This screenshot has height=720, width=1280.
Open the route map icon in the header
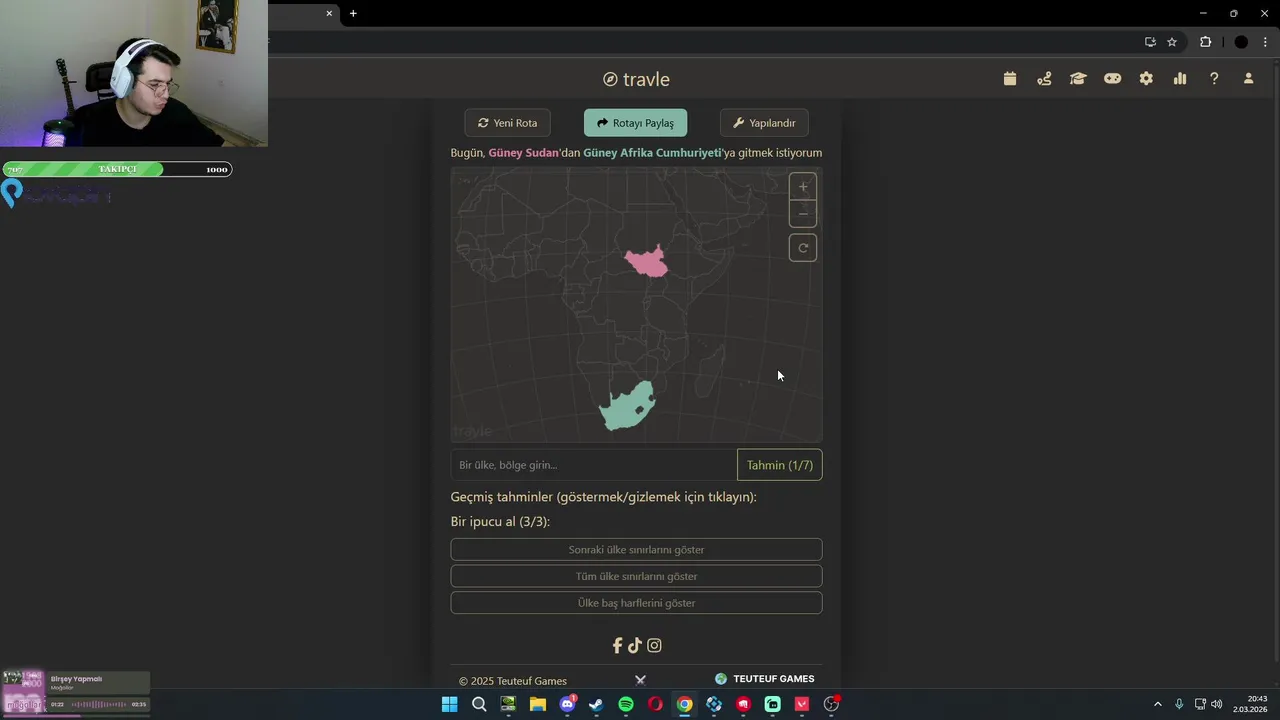(1044, 79)
